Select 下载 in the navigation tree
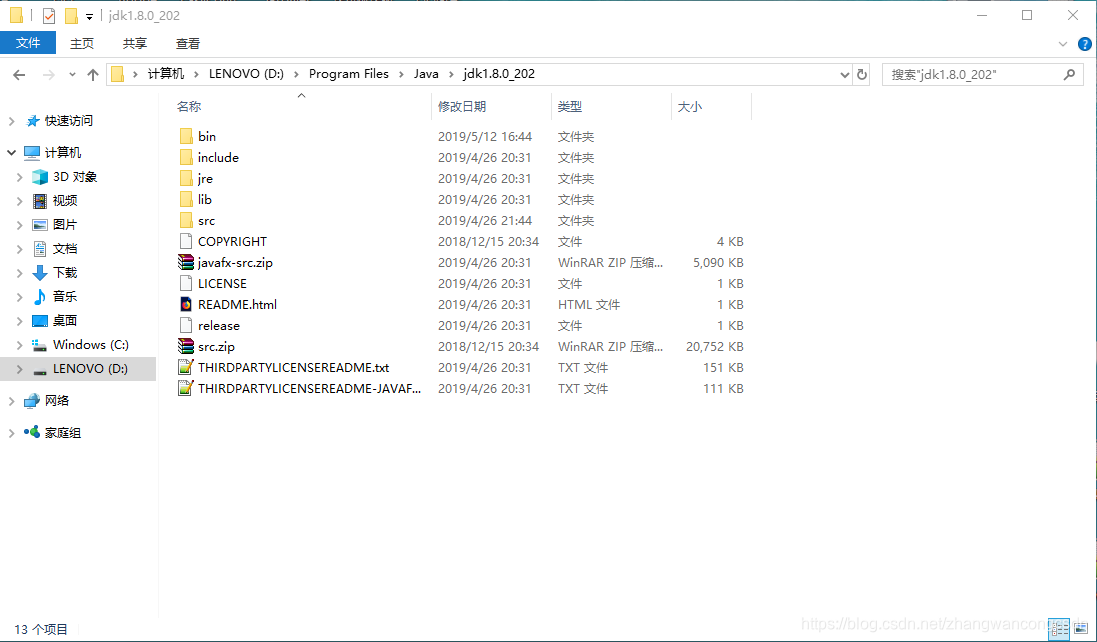1097x642 pixels. tap(64, 273)
